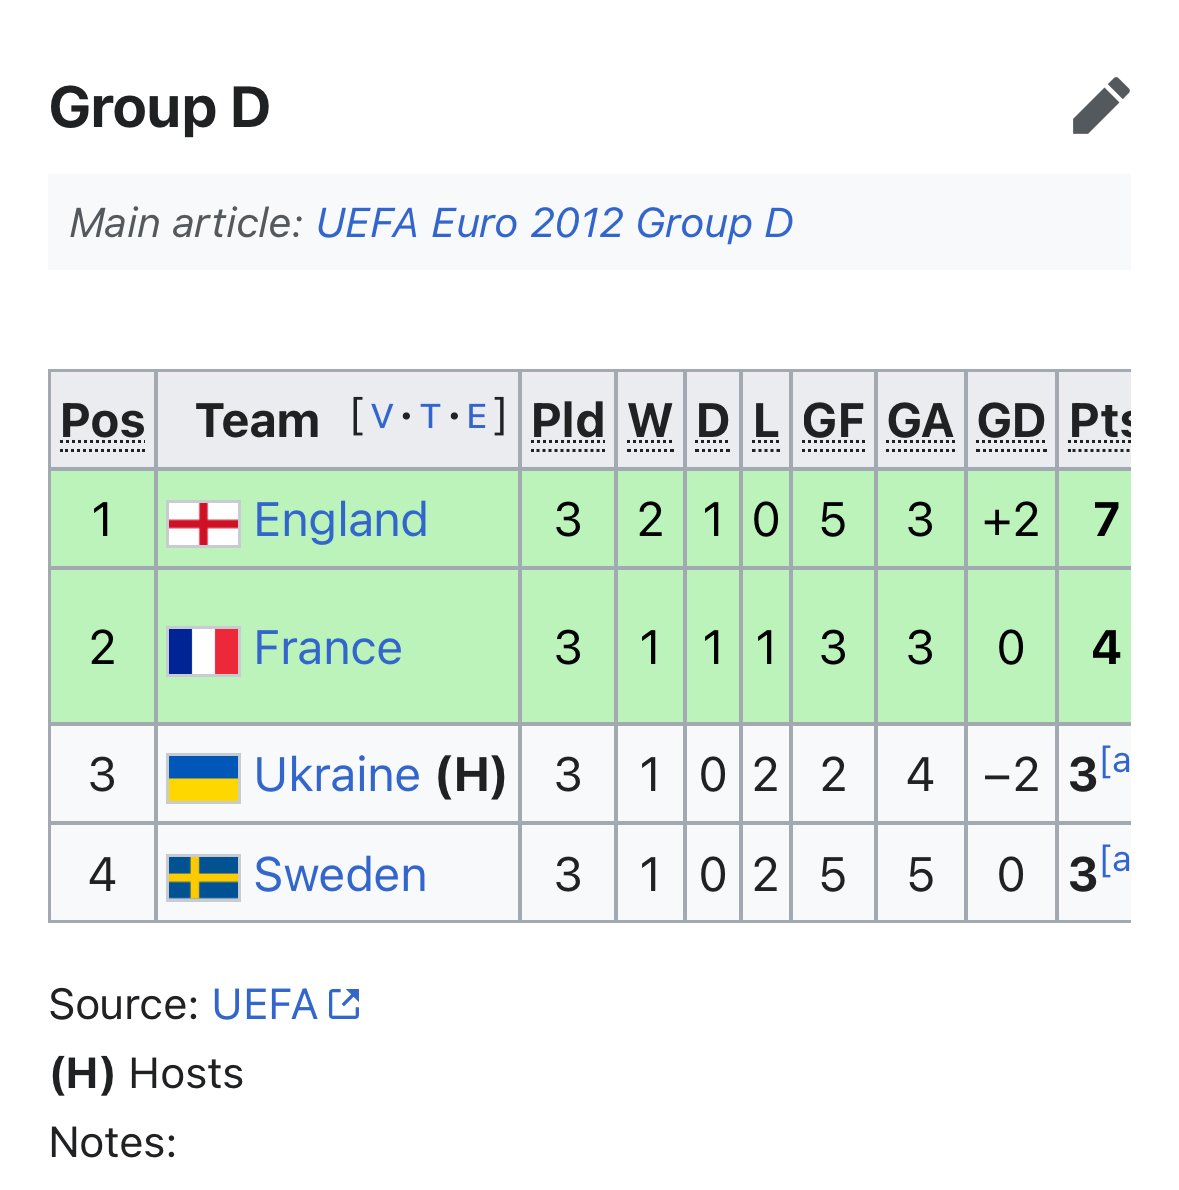Click the V view template link
The image size is (1179, 1190).
(382, 416)
